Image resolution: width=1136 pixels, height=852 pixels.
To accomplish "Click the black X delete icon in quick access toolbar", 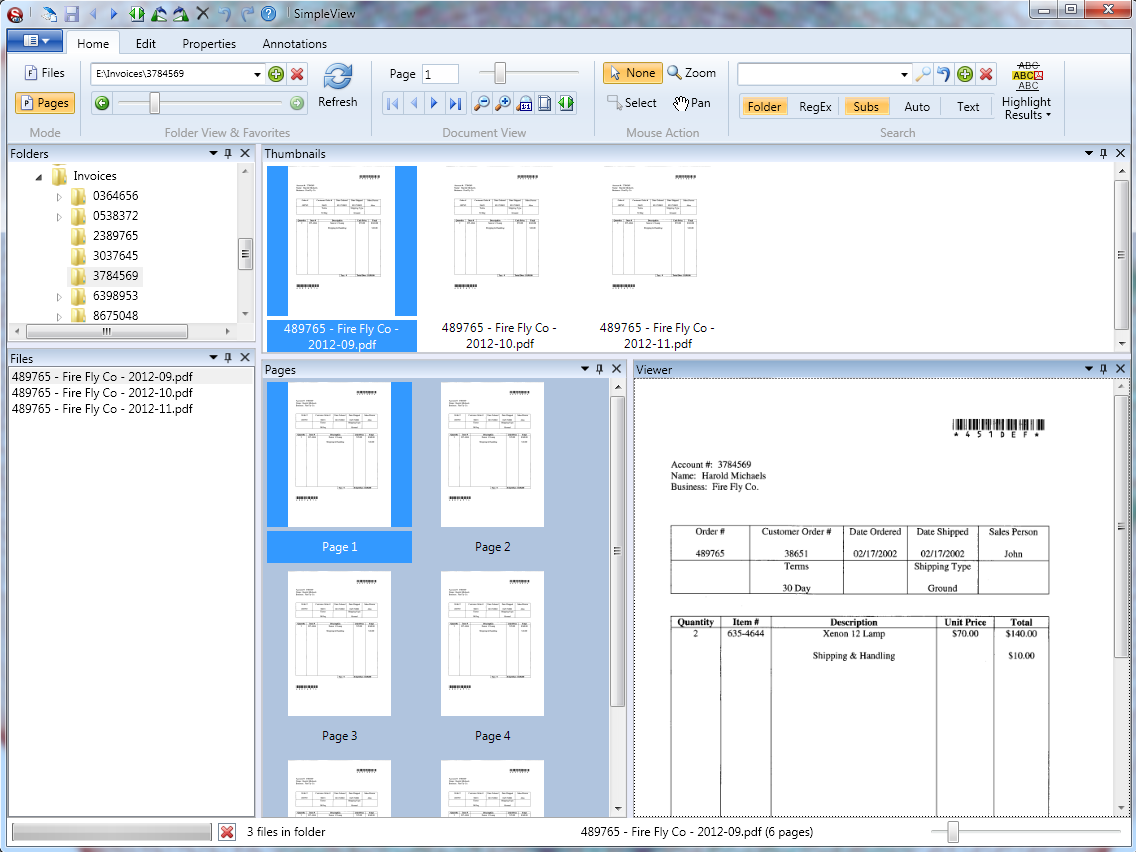I will coord(203,13).
